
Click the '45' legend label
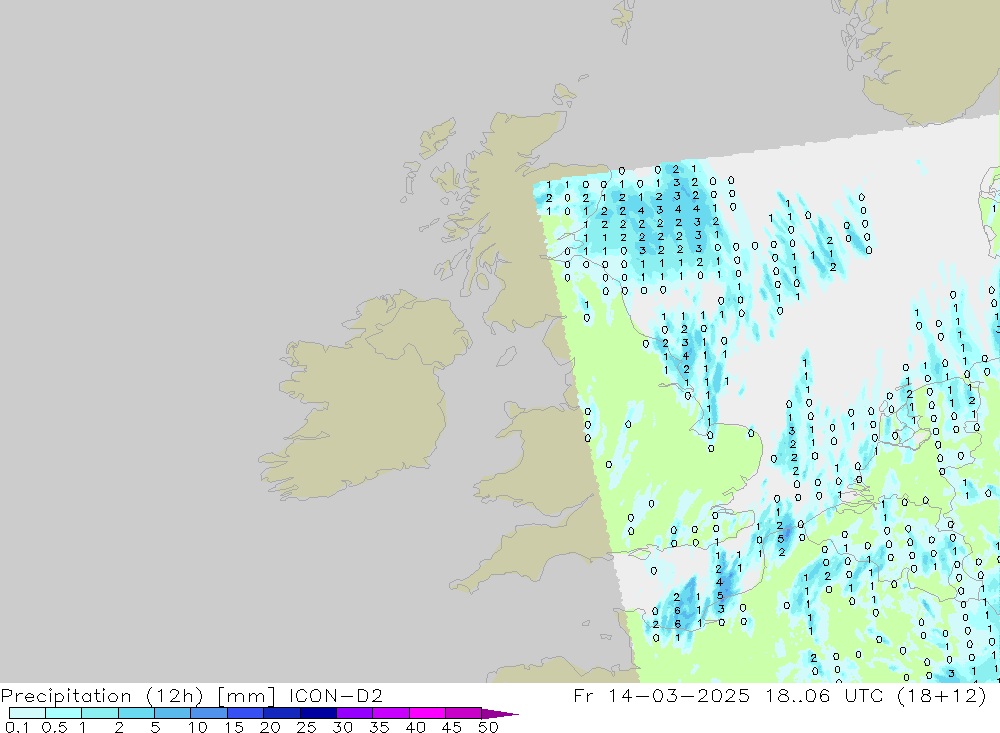tap(452, 727)
